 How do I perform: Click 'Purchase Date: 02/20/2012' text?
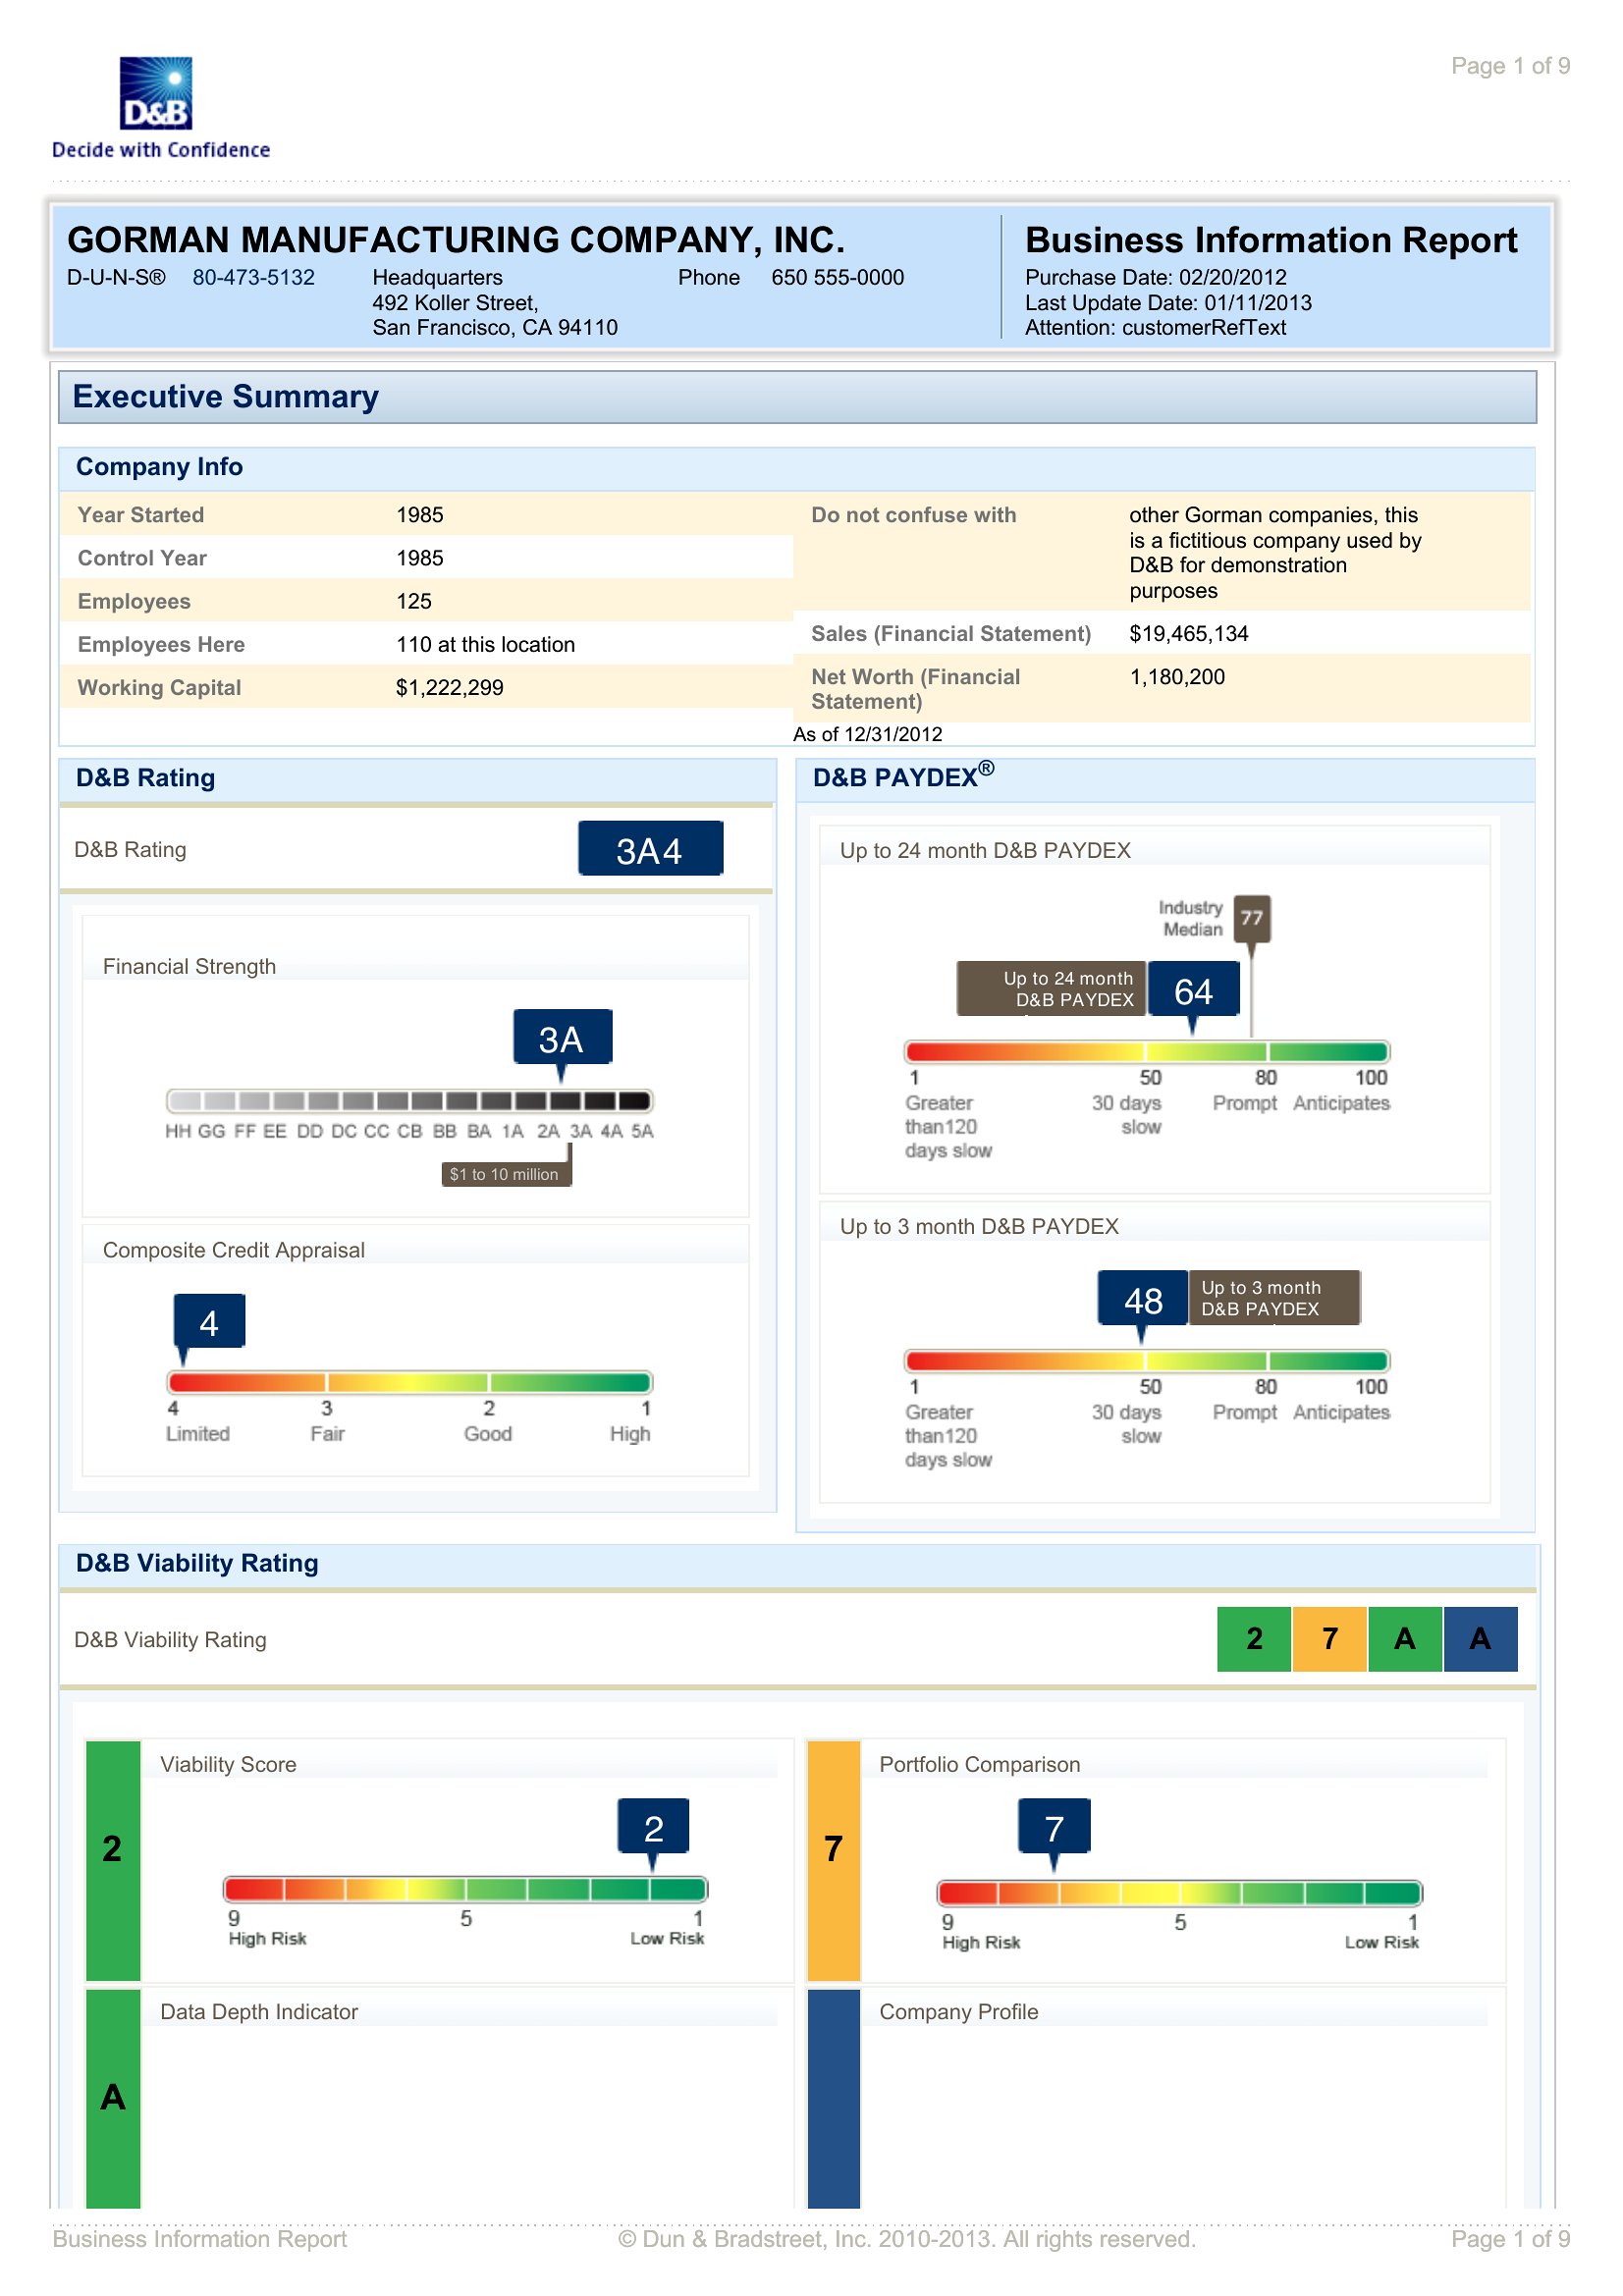click(x=1156, y=278)
